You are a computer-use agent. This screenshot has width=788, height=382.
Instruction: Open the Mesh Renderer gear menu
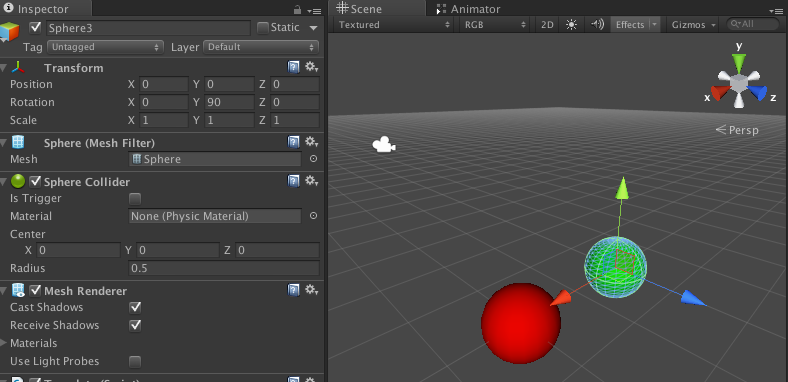click(x=312, y=291)
